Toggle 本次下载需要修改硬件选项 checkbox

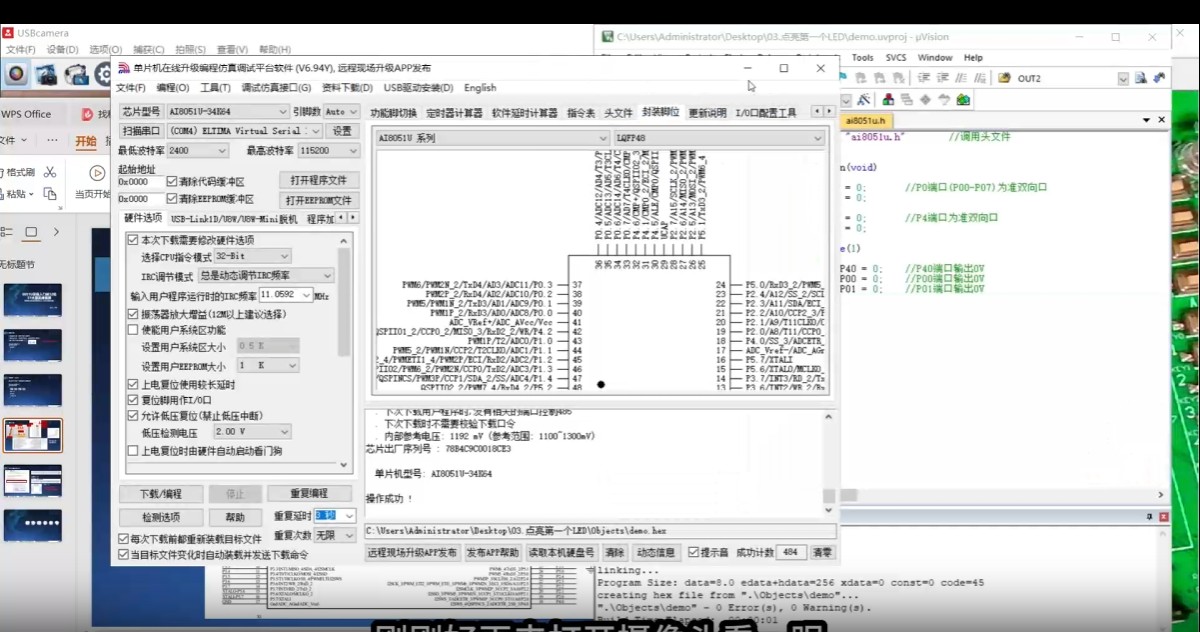pyautogui.click(x=133, y=240)
